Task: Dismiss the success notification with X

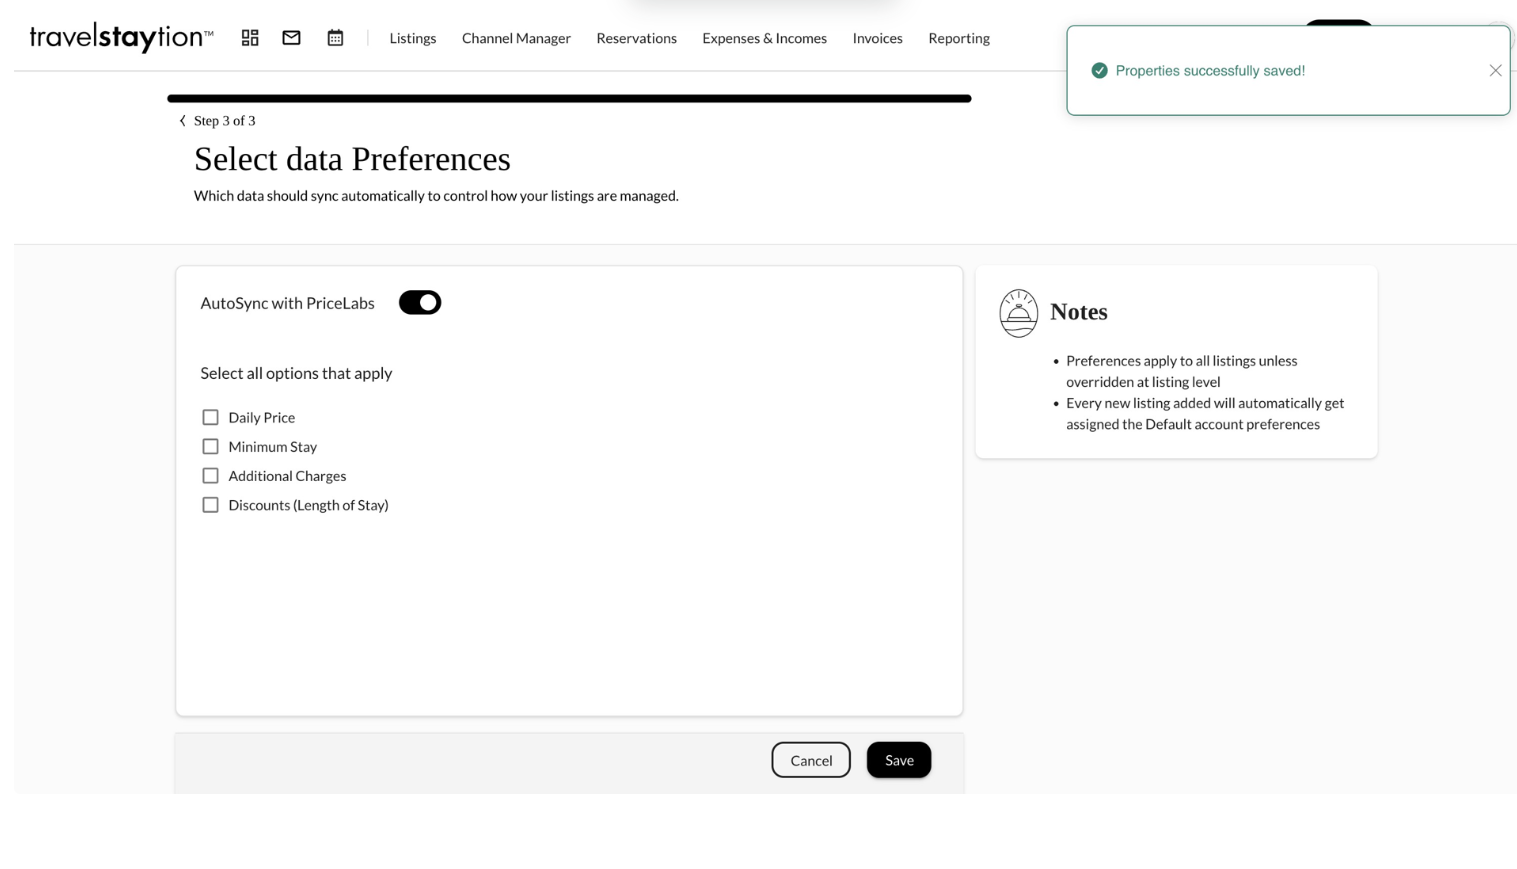Action: tap(1495, 70)
